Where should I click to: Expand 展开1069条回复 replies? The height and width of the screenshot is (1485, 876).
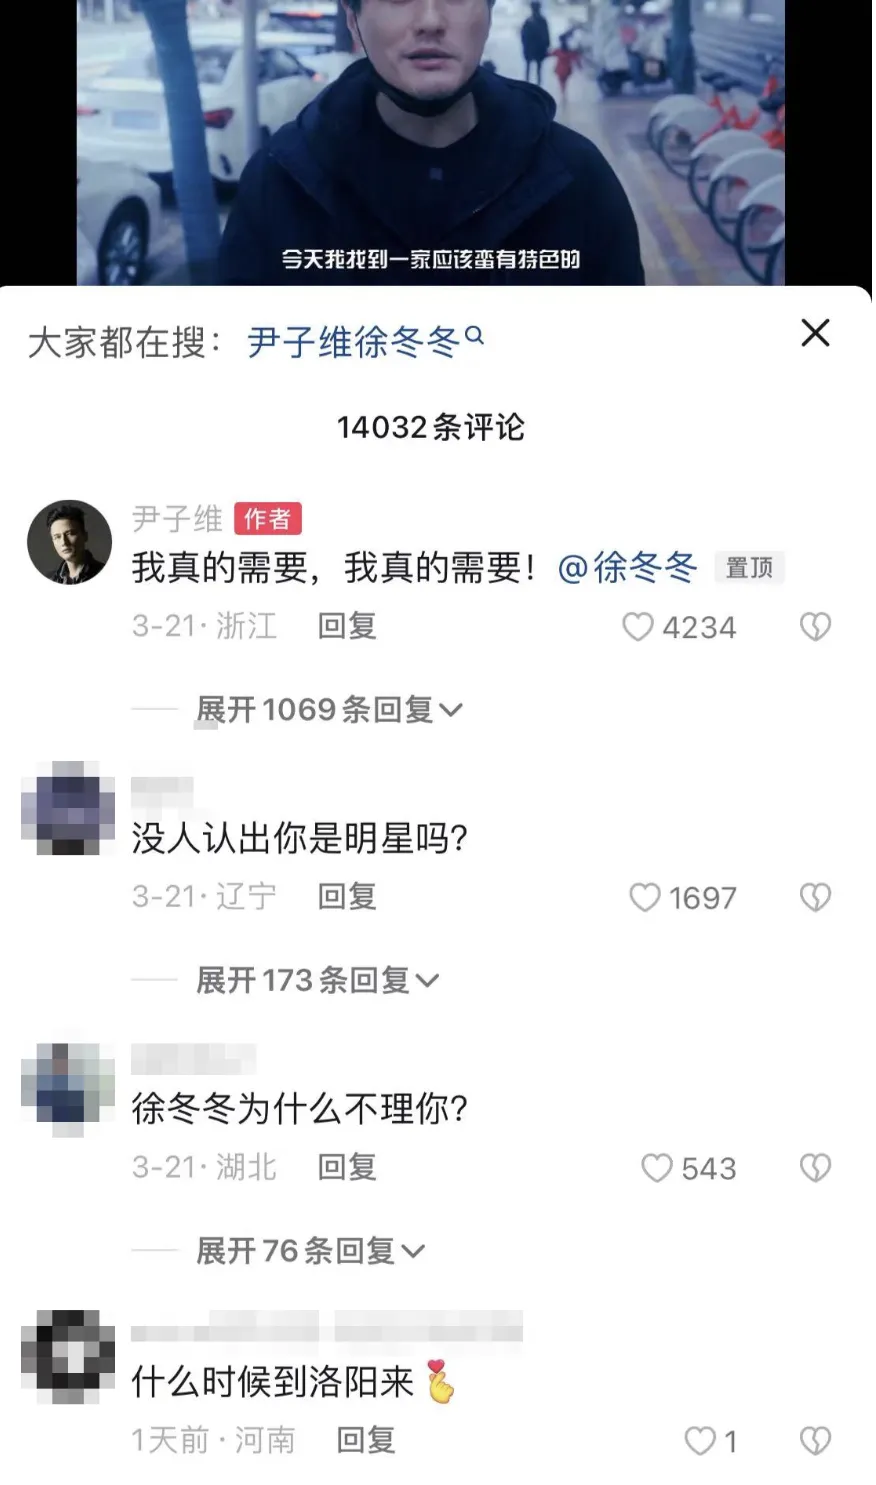tap(329, 710)
